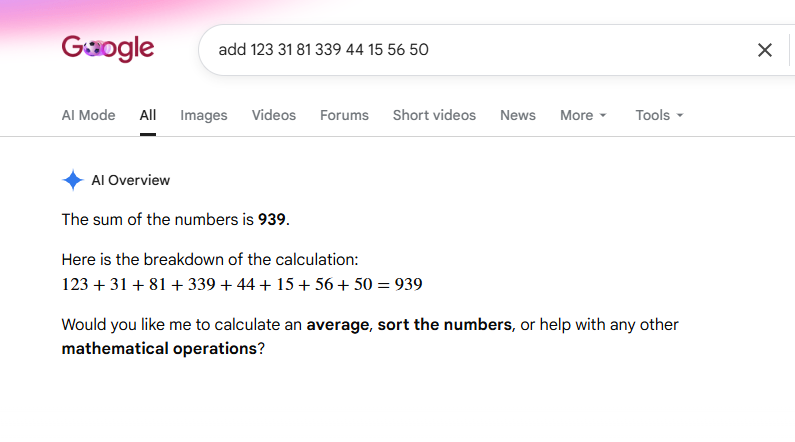Click the Google logo to go home
This screenshot has height=442, width=795.
point(107,49)
